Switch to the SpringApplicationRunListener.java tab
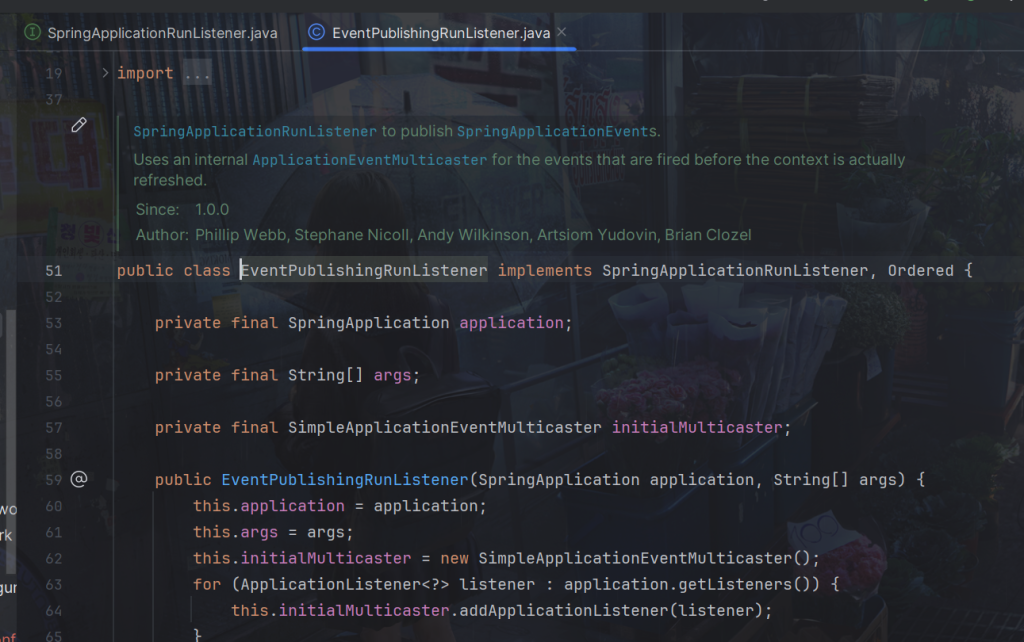 [x=162, y=32]
